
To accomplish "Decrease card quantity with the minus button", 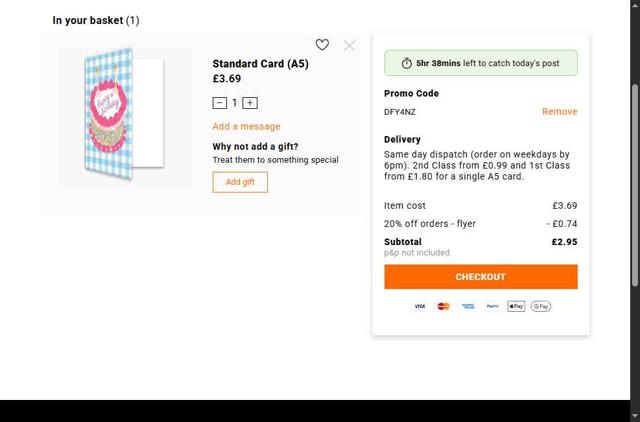I will tap(220, 103).
